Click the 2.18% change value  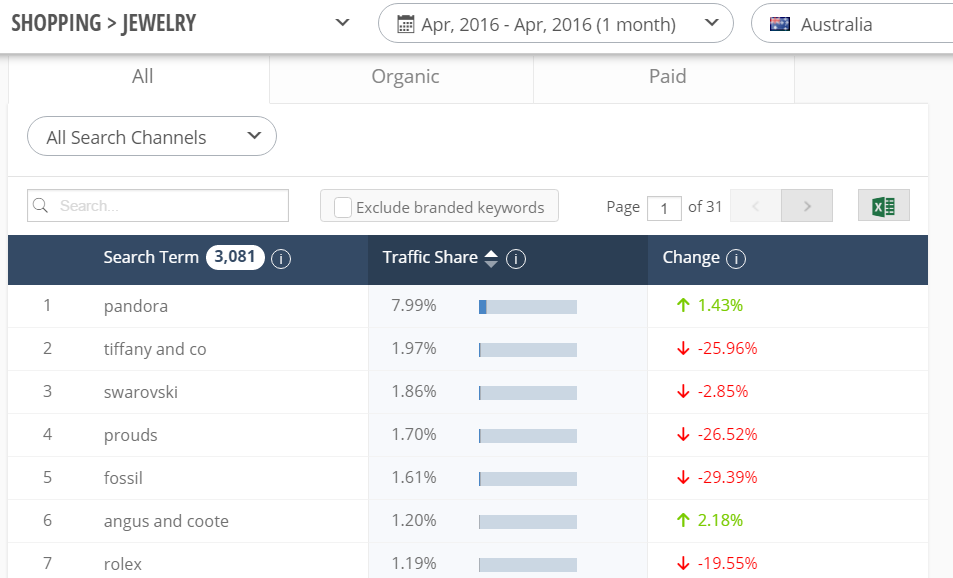(x=720, y=520)
